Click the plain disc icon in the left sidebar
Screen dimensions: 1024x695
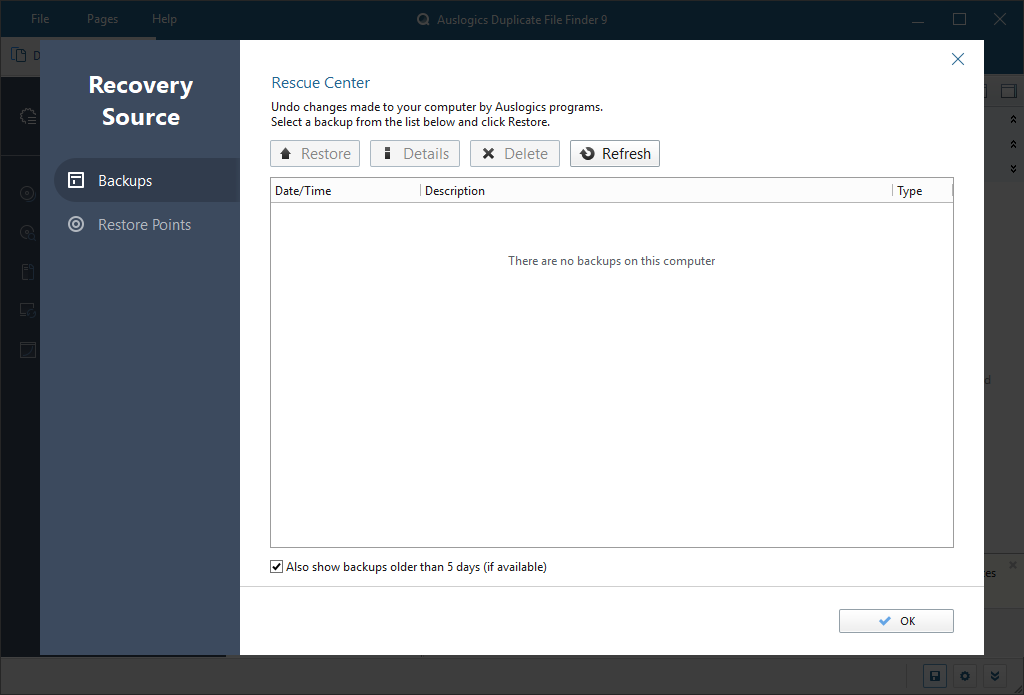click(x=27, y=193)
